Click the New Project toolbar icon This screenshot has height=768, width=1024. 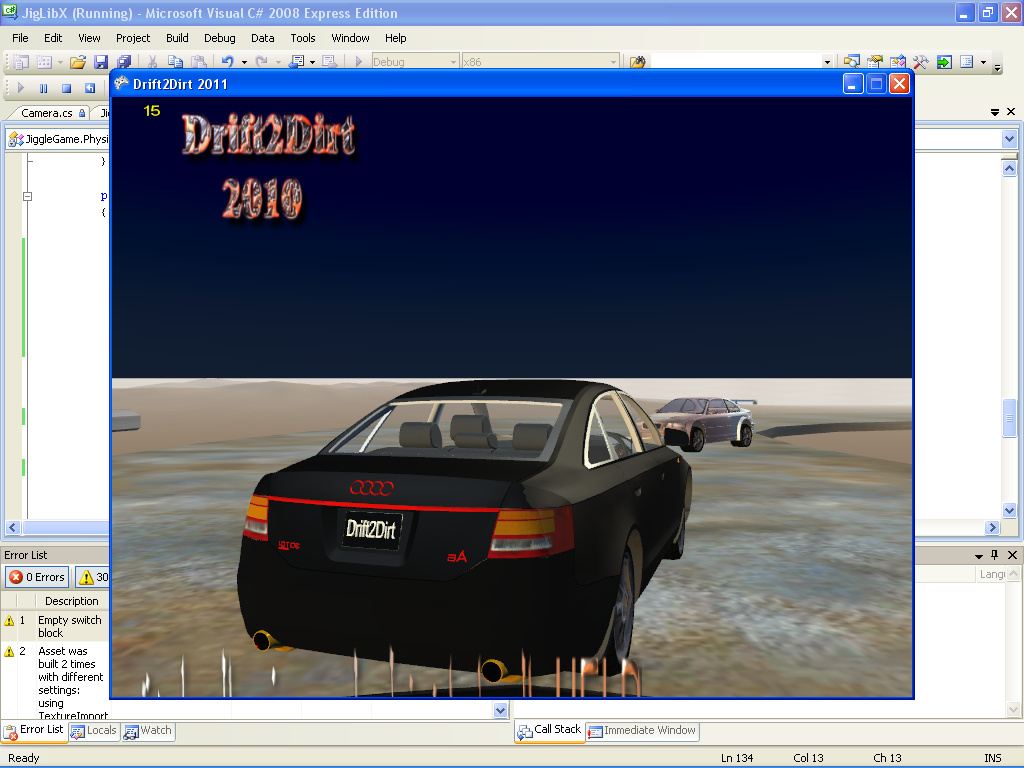click(x=21, y=62)
